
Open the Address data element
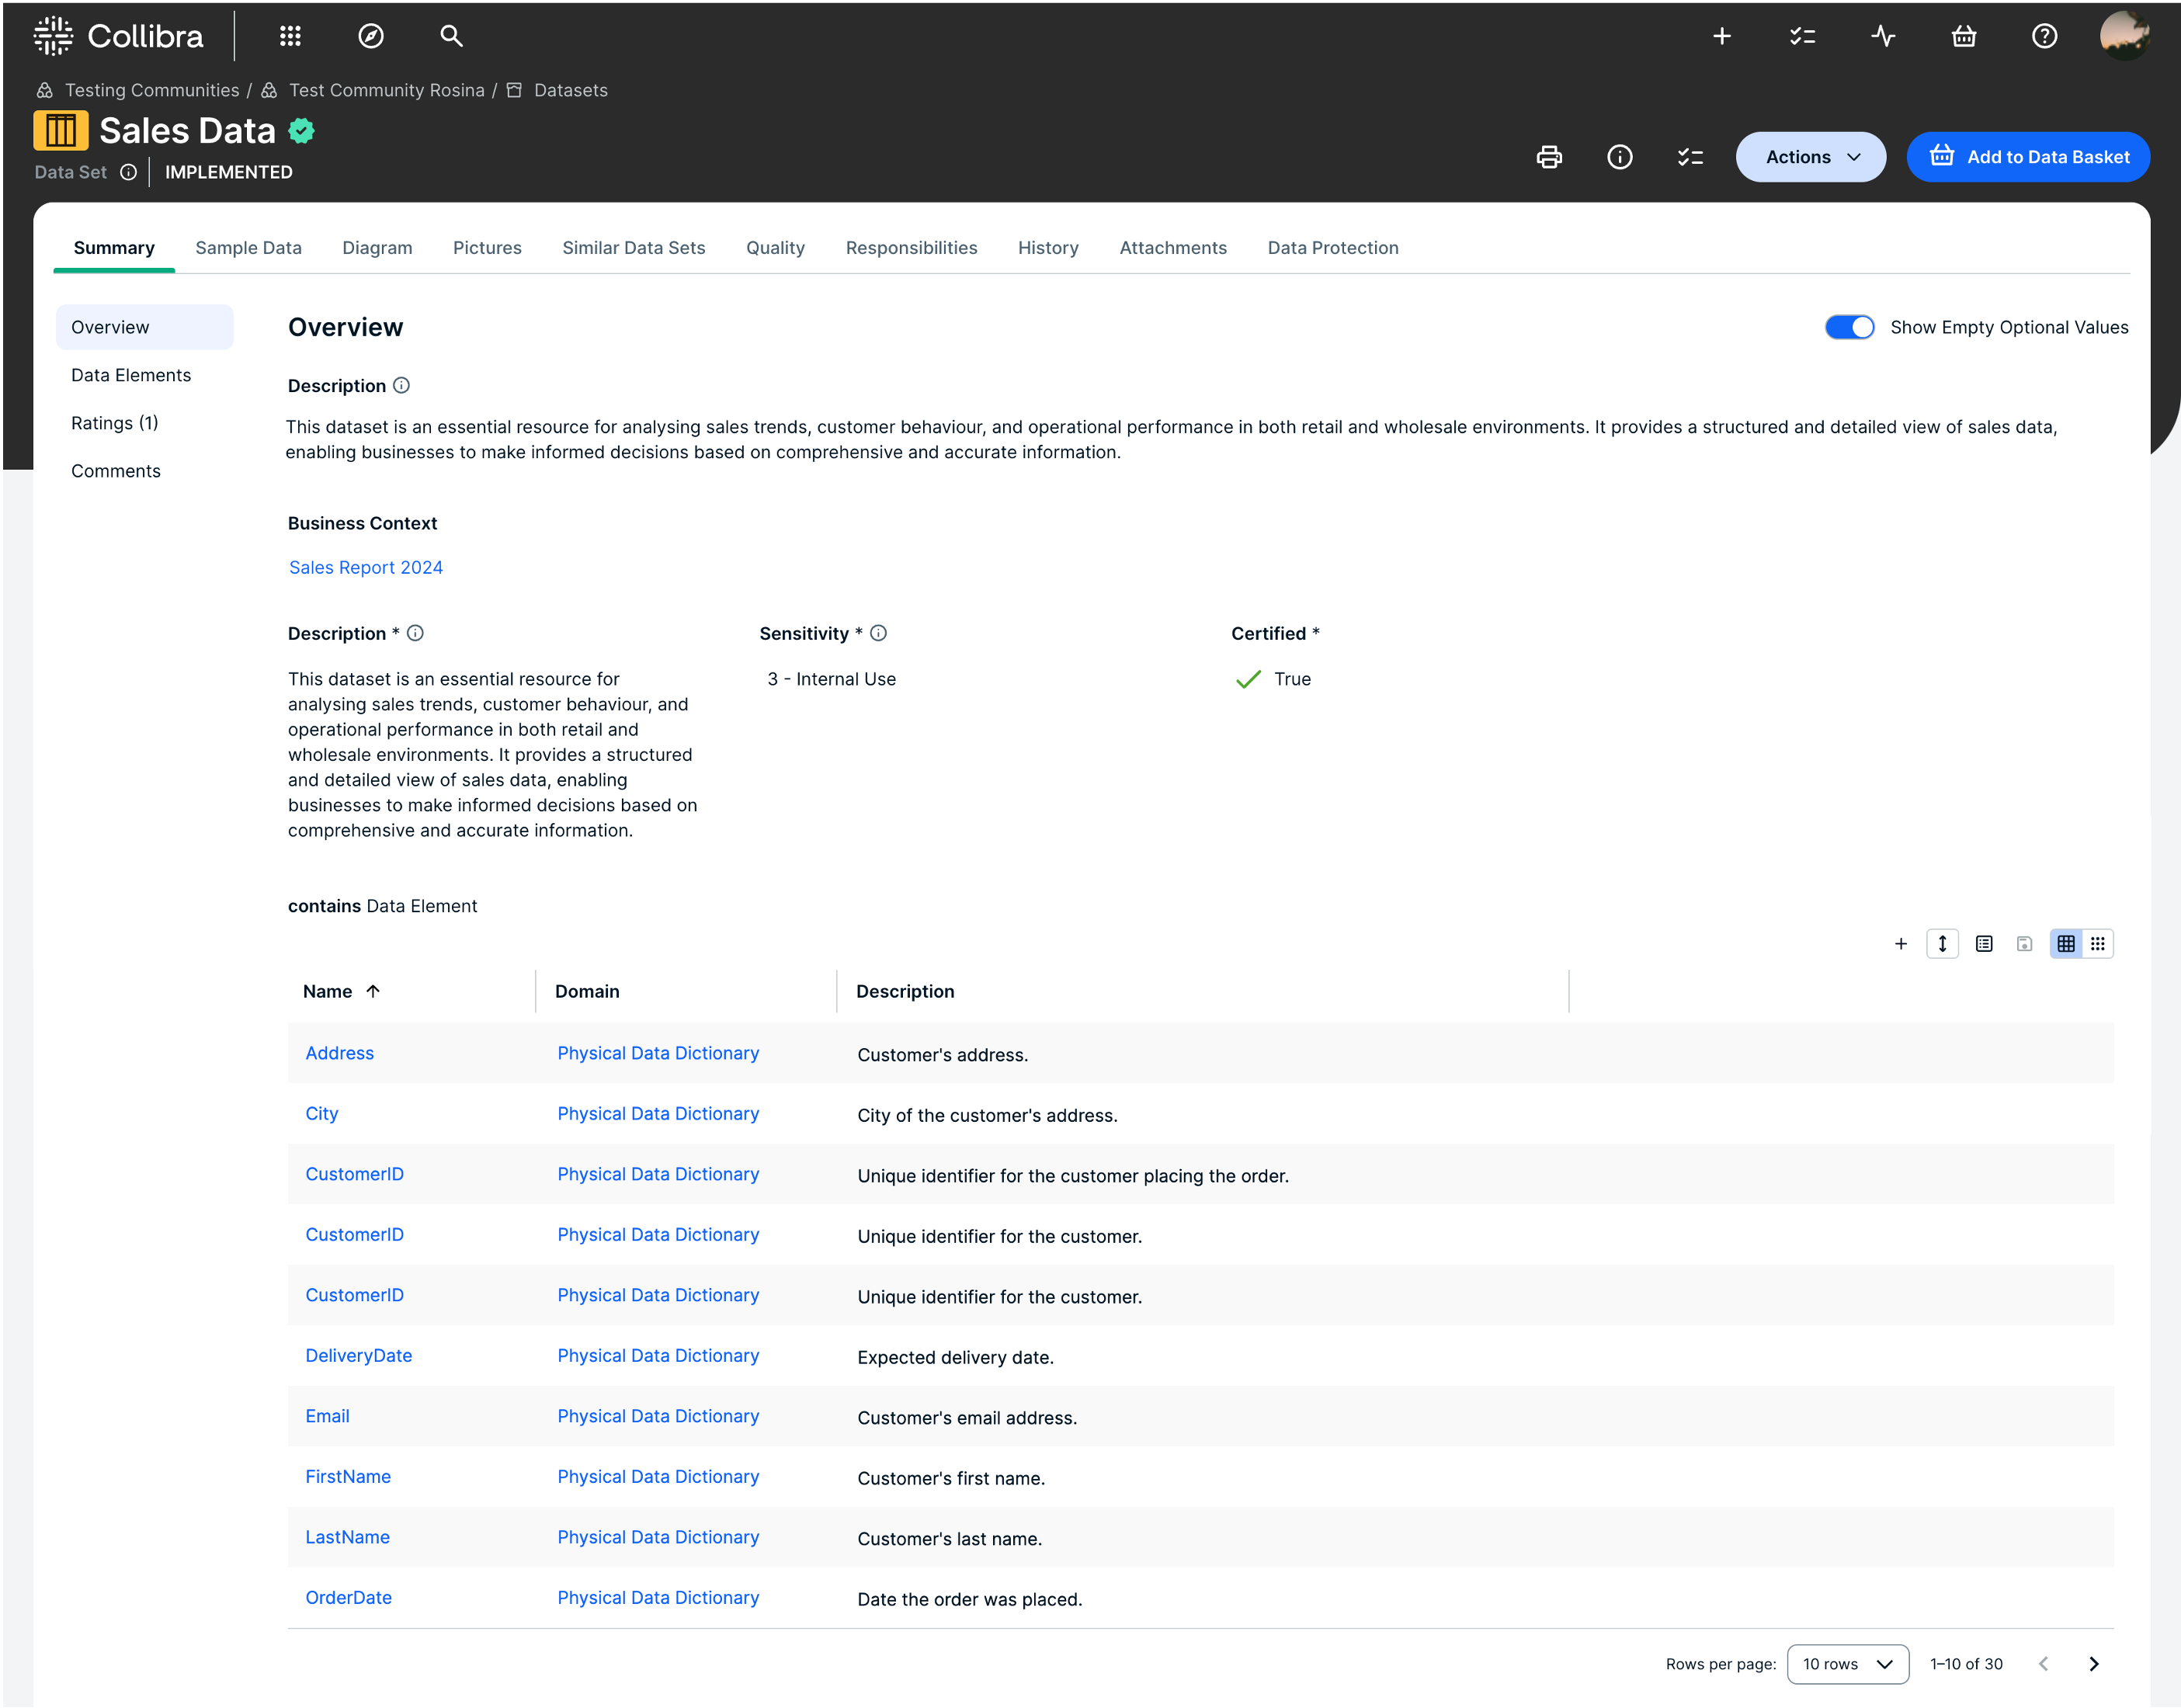pyautogui.click(x=339, y=1053)
